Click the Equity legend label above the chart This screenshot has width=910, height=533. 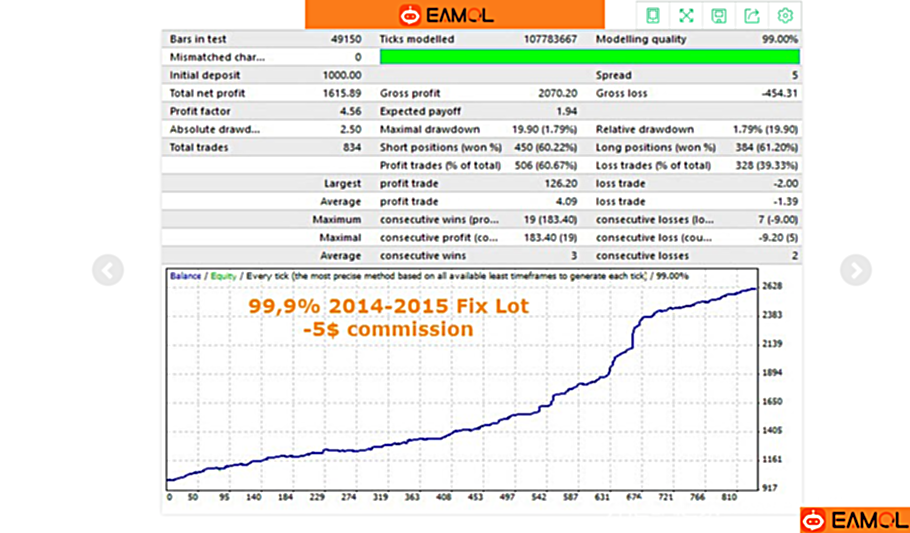[x=222, y=275]
